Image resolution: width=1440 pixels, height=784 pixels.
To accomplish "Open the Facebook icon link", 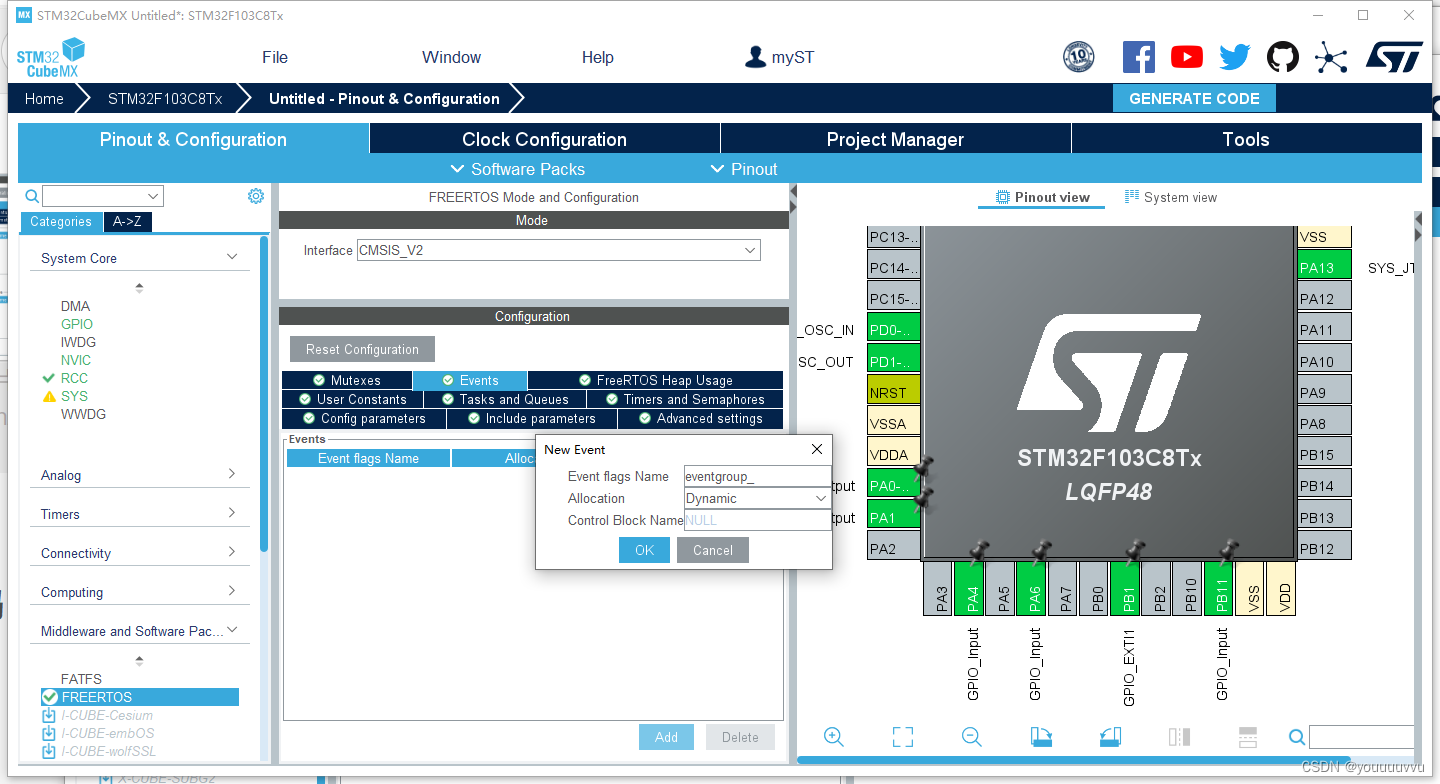I will pyautogui.click(x=1138, y=57).
